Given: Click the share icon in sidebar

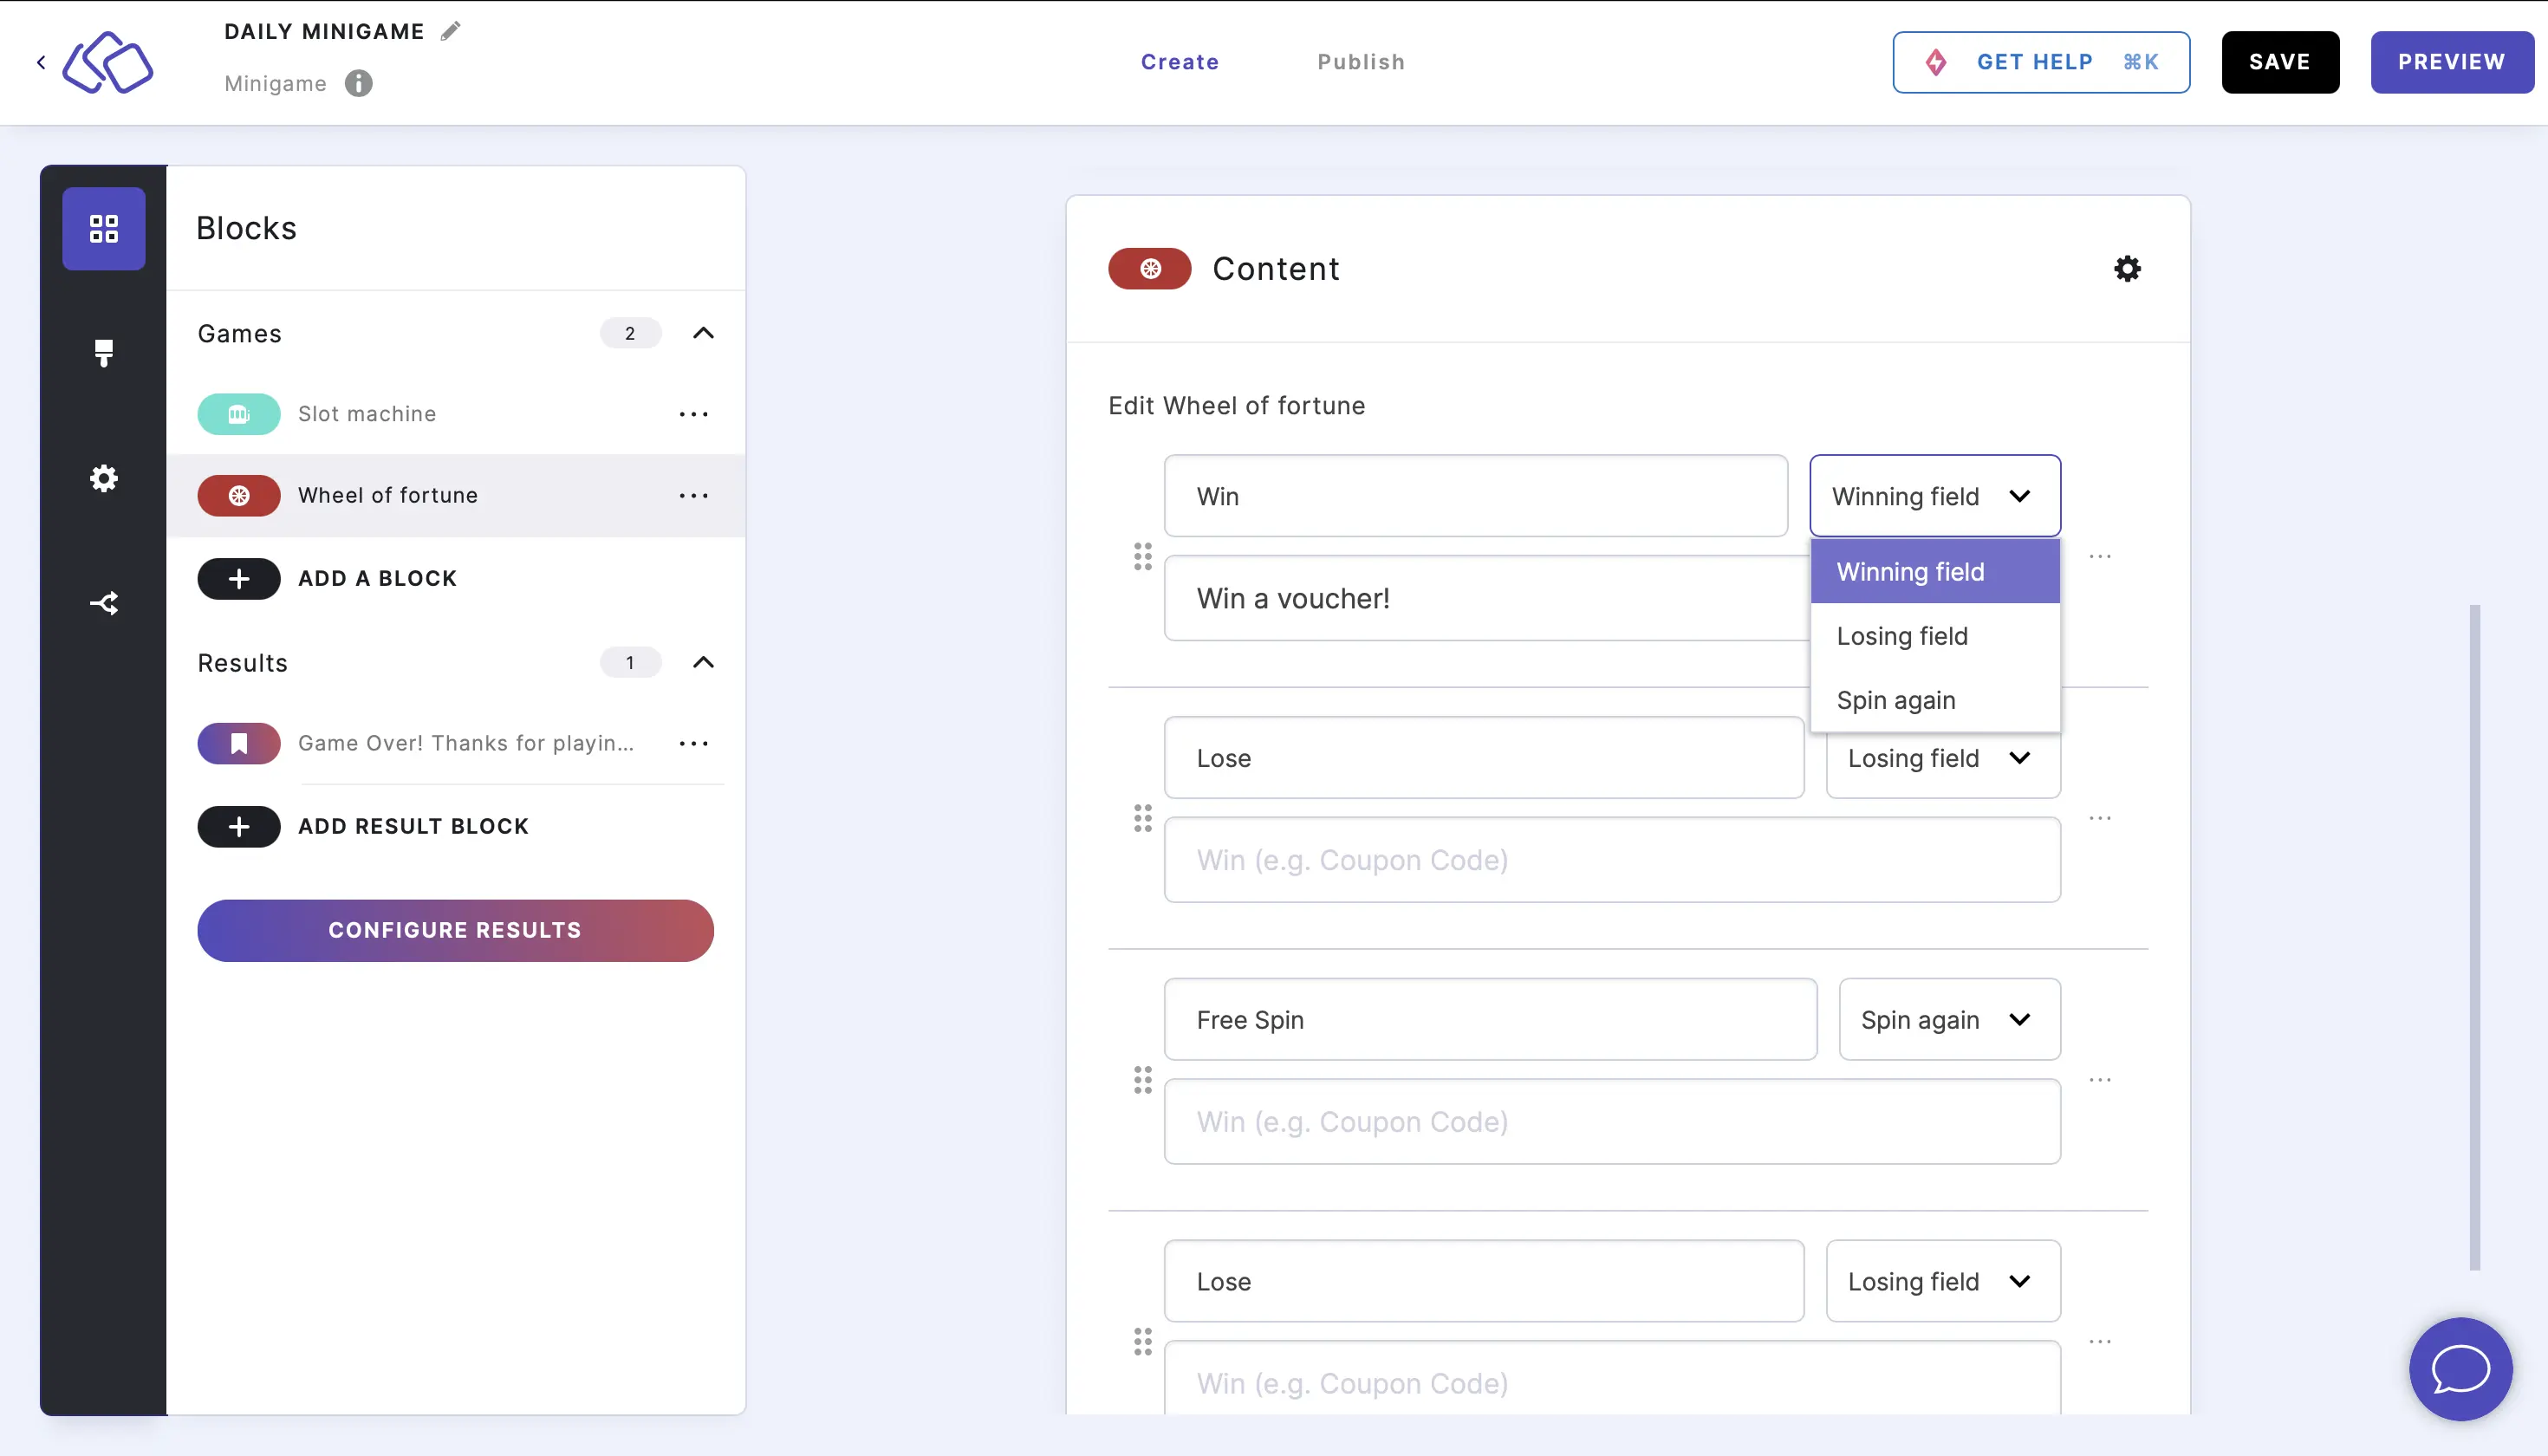Looking at the screenshot, I should coord(103,604).
